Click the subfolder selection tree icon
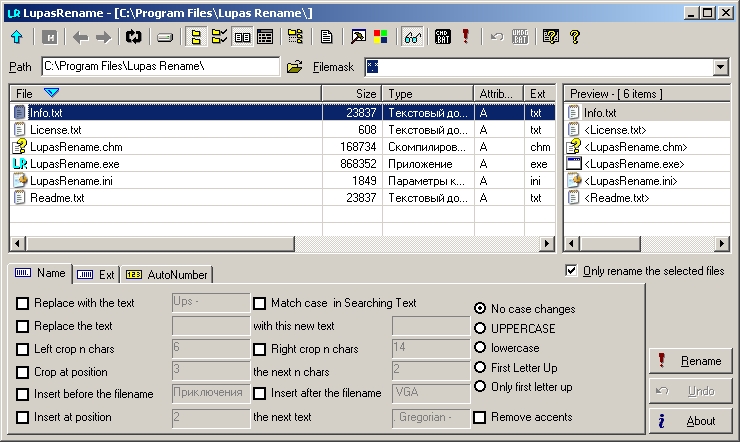 [x=295, y=37]
